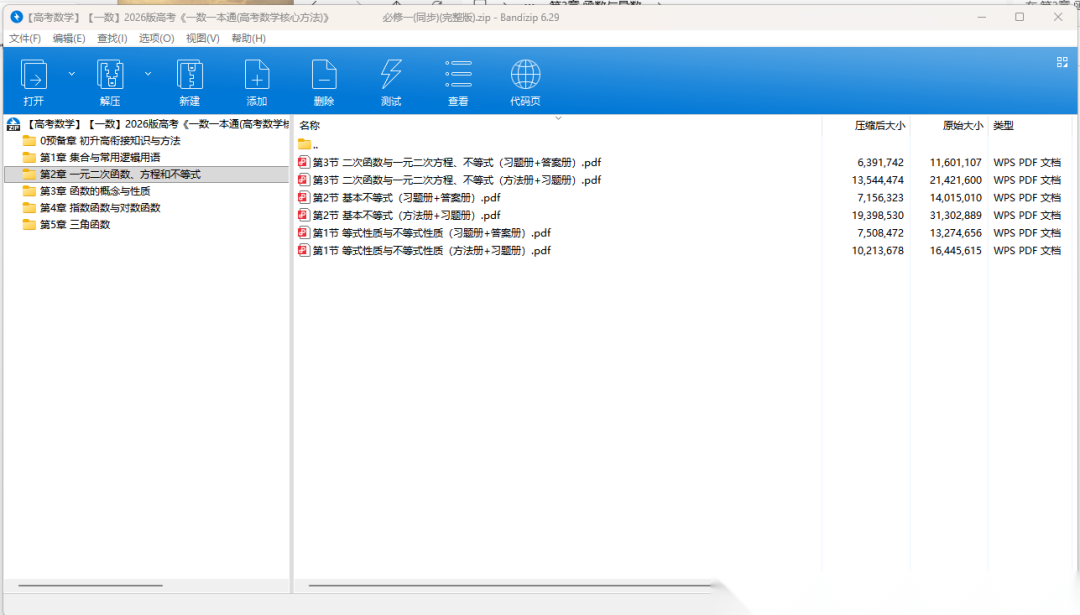Click the Open (打开) archive toolbar icon
Viewport: 1080px width, 615px height.
tap(34, 76)
